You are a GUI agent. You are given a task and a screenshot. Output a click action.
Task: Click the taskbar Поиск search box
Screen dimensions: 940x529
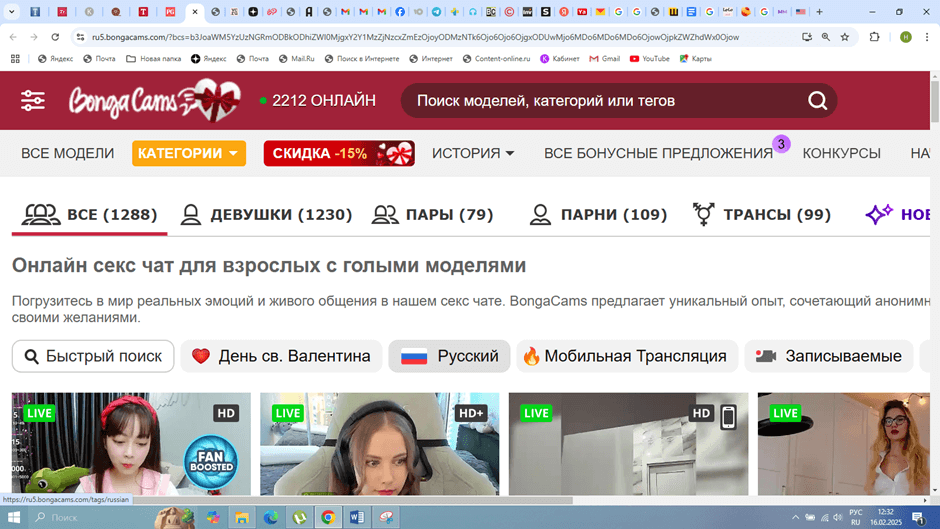click(90, 517)
